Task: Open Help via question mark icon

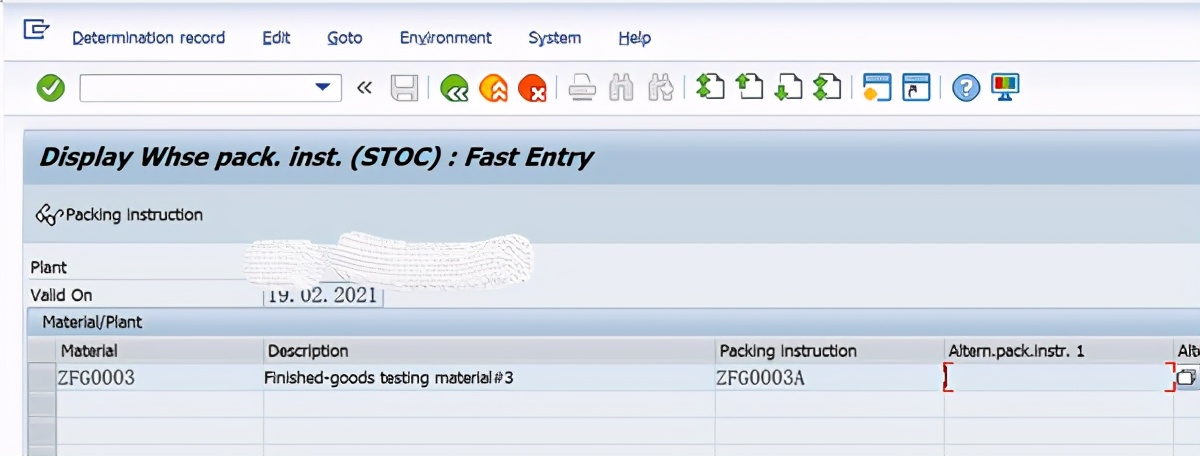Action: [966, 88]
